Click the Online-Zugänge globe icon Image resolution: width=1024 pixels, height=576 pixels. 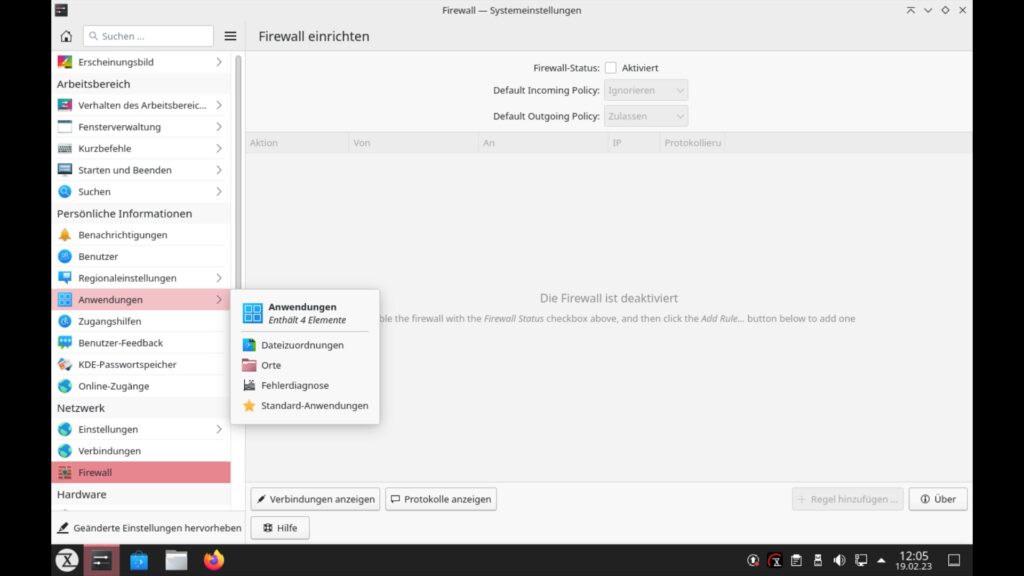[65, 386]
